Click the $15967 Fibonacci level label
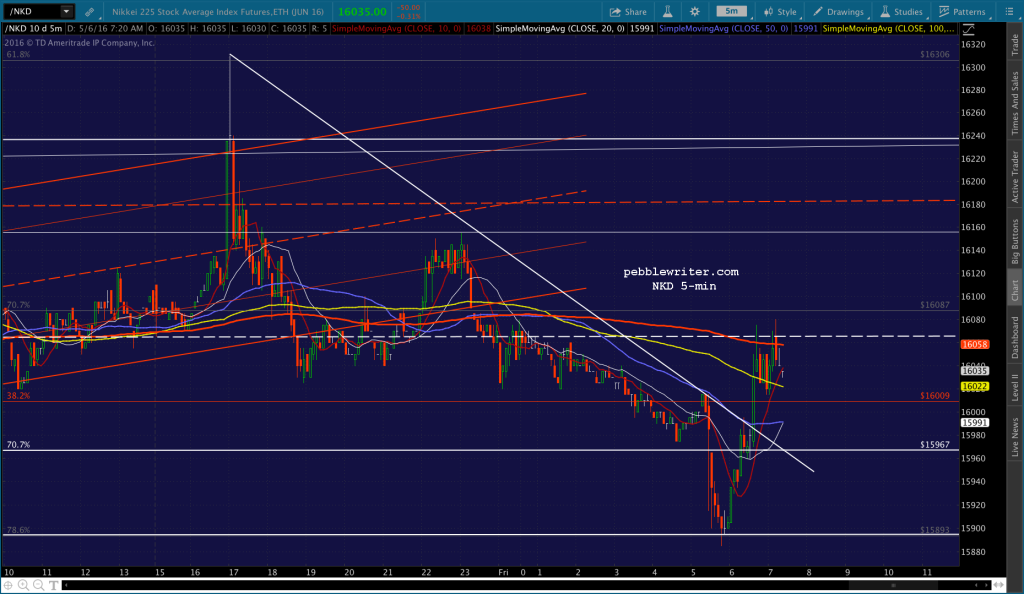The height and width of the screenshot is (594, 1024). pyautogui.click(x=935, y=445)
